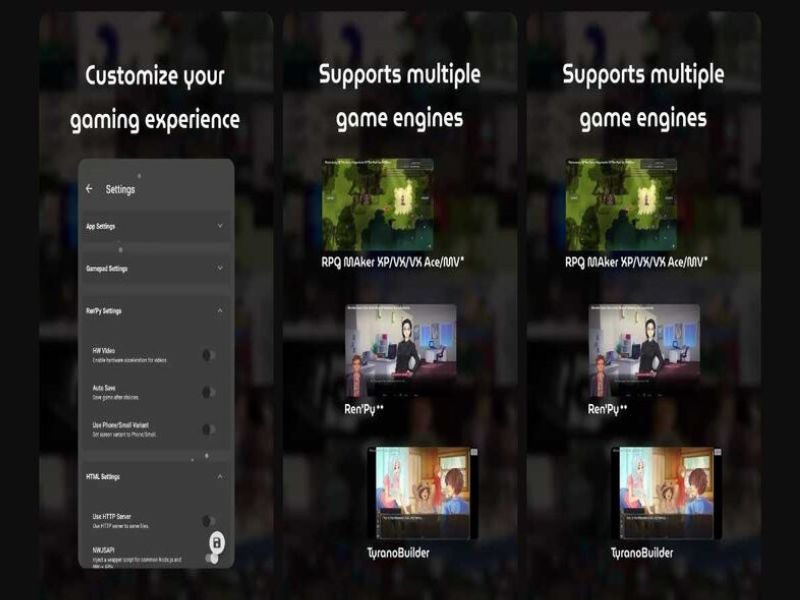Click the rightmost panel's TyranoBuilder caption
The width and height of the screenshot is (800, 600).
(x=642, y=553)
